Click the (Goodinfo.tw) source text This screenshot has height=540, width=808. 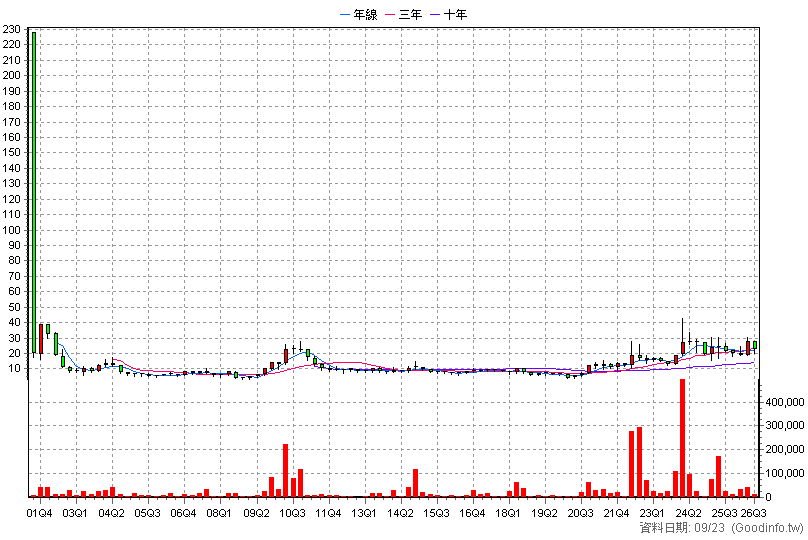point(767,528)
